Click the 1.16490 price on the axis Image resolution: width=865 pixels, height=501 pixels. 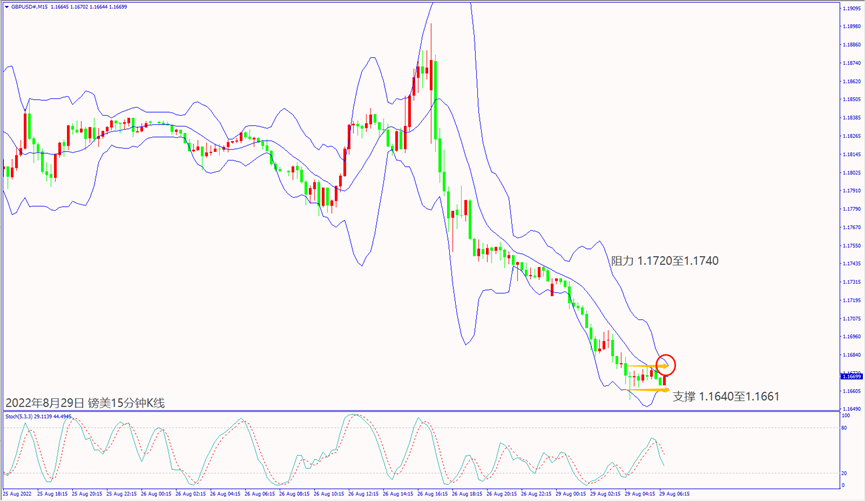pos(849,409)
